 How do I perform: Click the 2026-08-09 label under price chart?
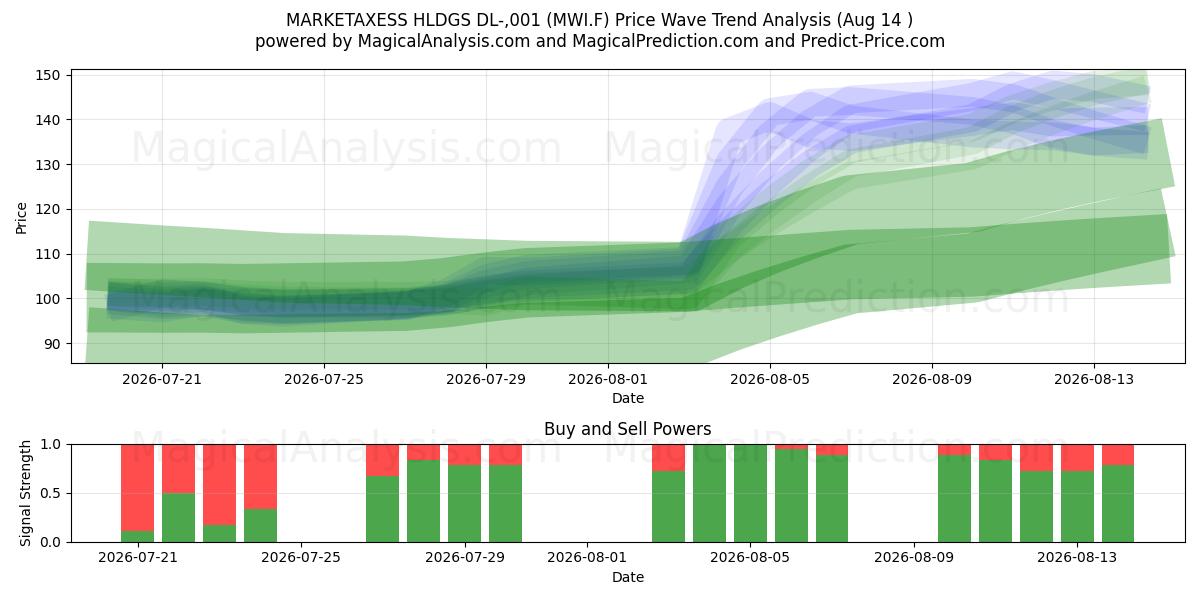931,379
